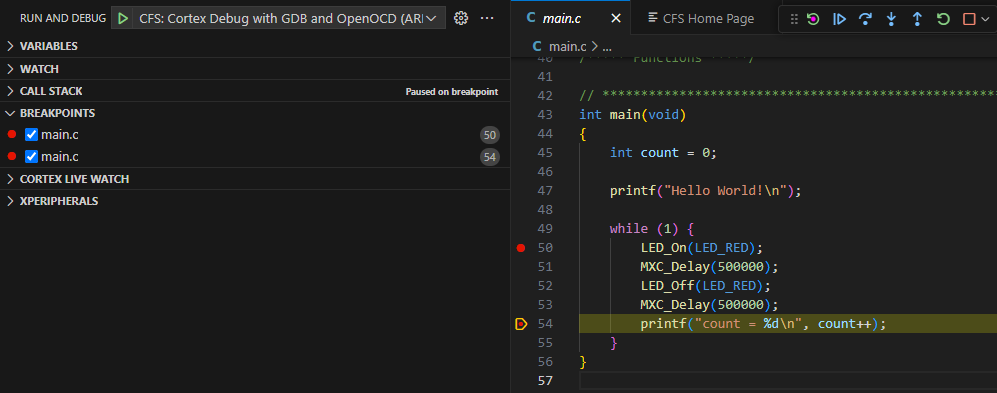The width and height of the screenshot is (997, 393).
Task: Stop the debug session
Action: click(969, 19)
